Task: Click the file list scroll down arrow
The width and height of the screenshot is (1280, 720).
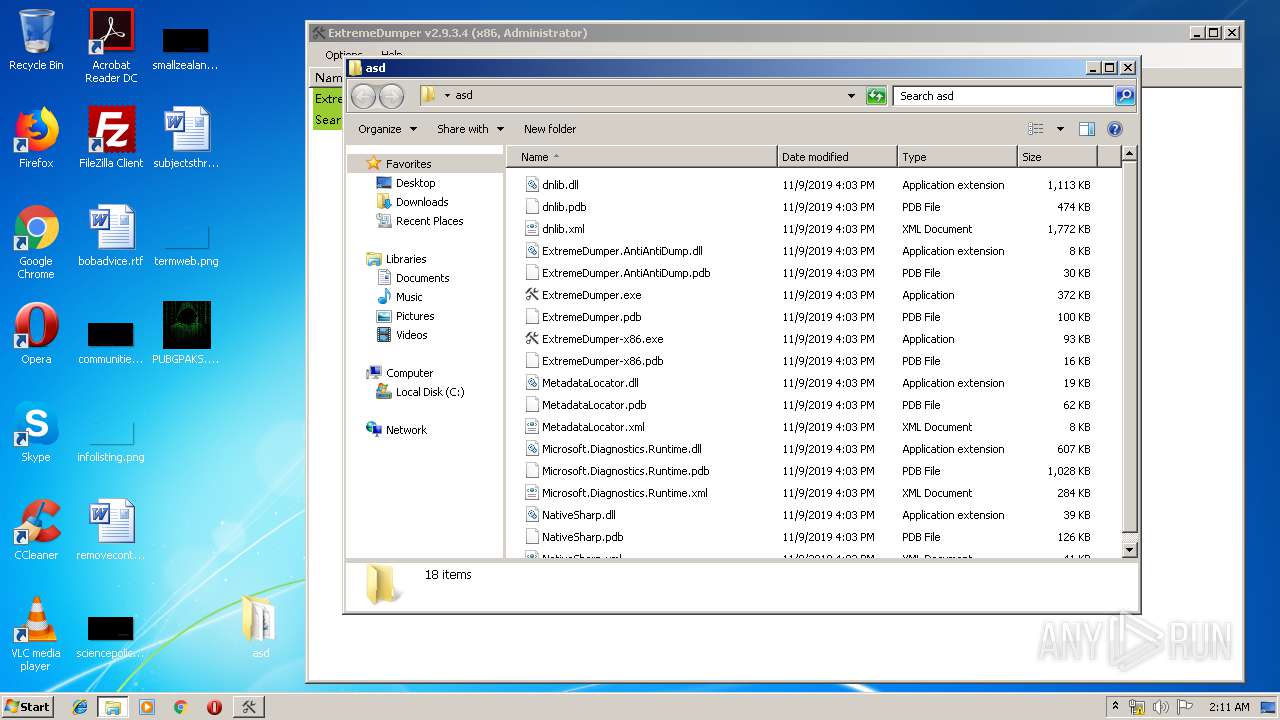Action: (1129, 549)
